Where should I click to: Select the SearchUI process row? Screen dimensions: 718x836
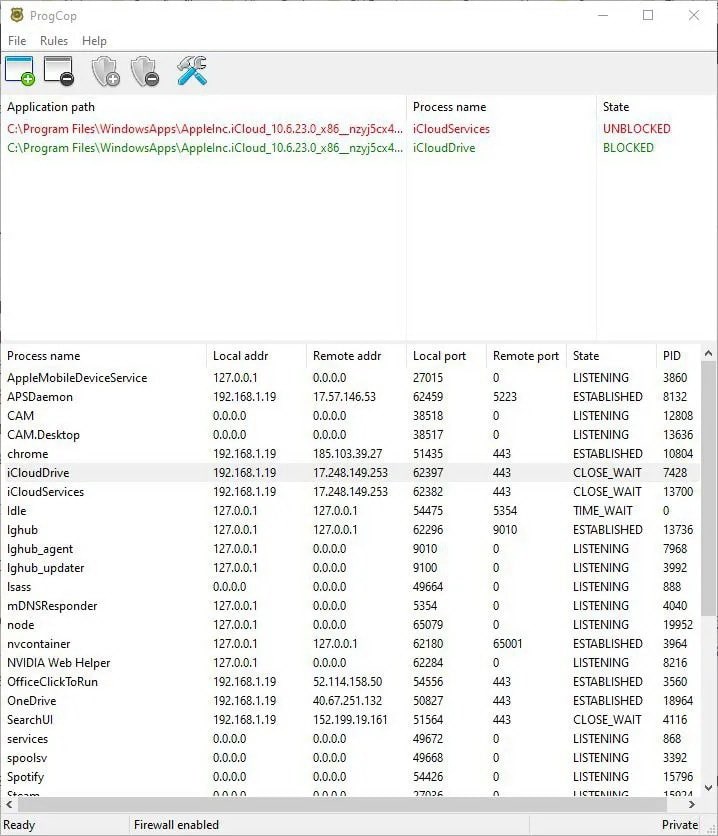(x=351, y=720)
